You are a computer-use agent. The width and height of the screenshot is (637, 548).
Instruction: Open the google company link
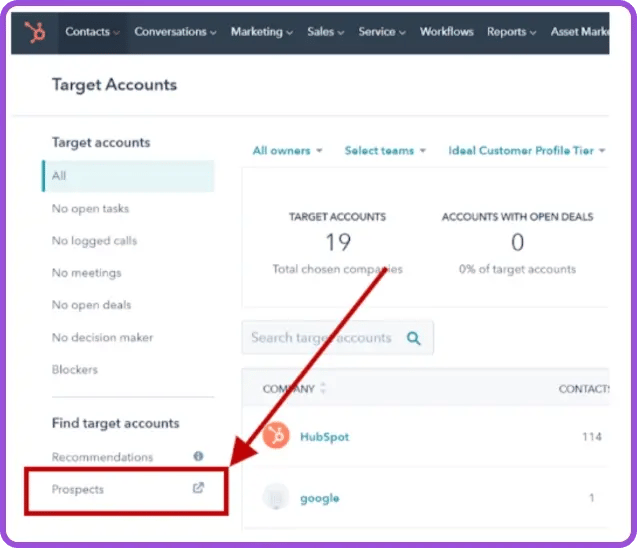319,498
